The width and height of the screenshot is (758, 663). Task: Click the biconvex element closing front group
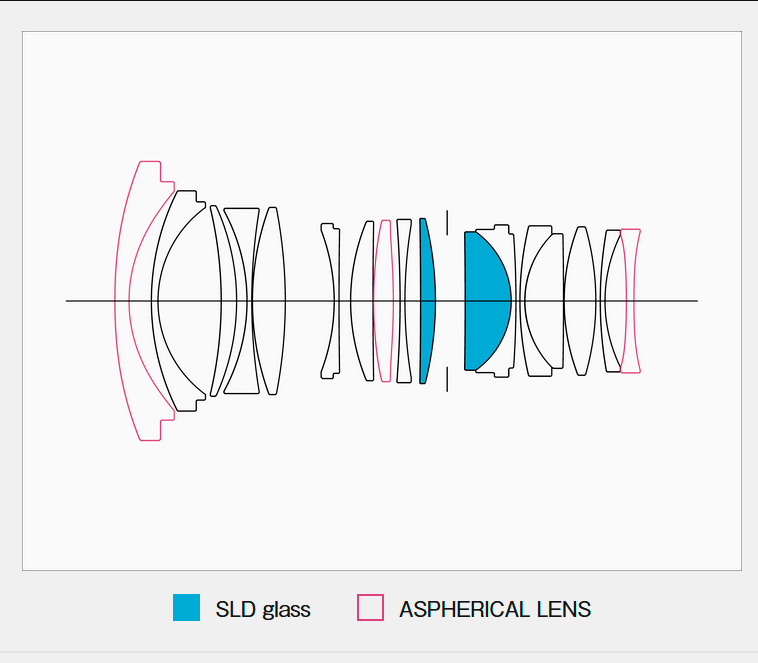point(269,301)
